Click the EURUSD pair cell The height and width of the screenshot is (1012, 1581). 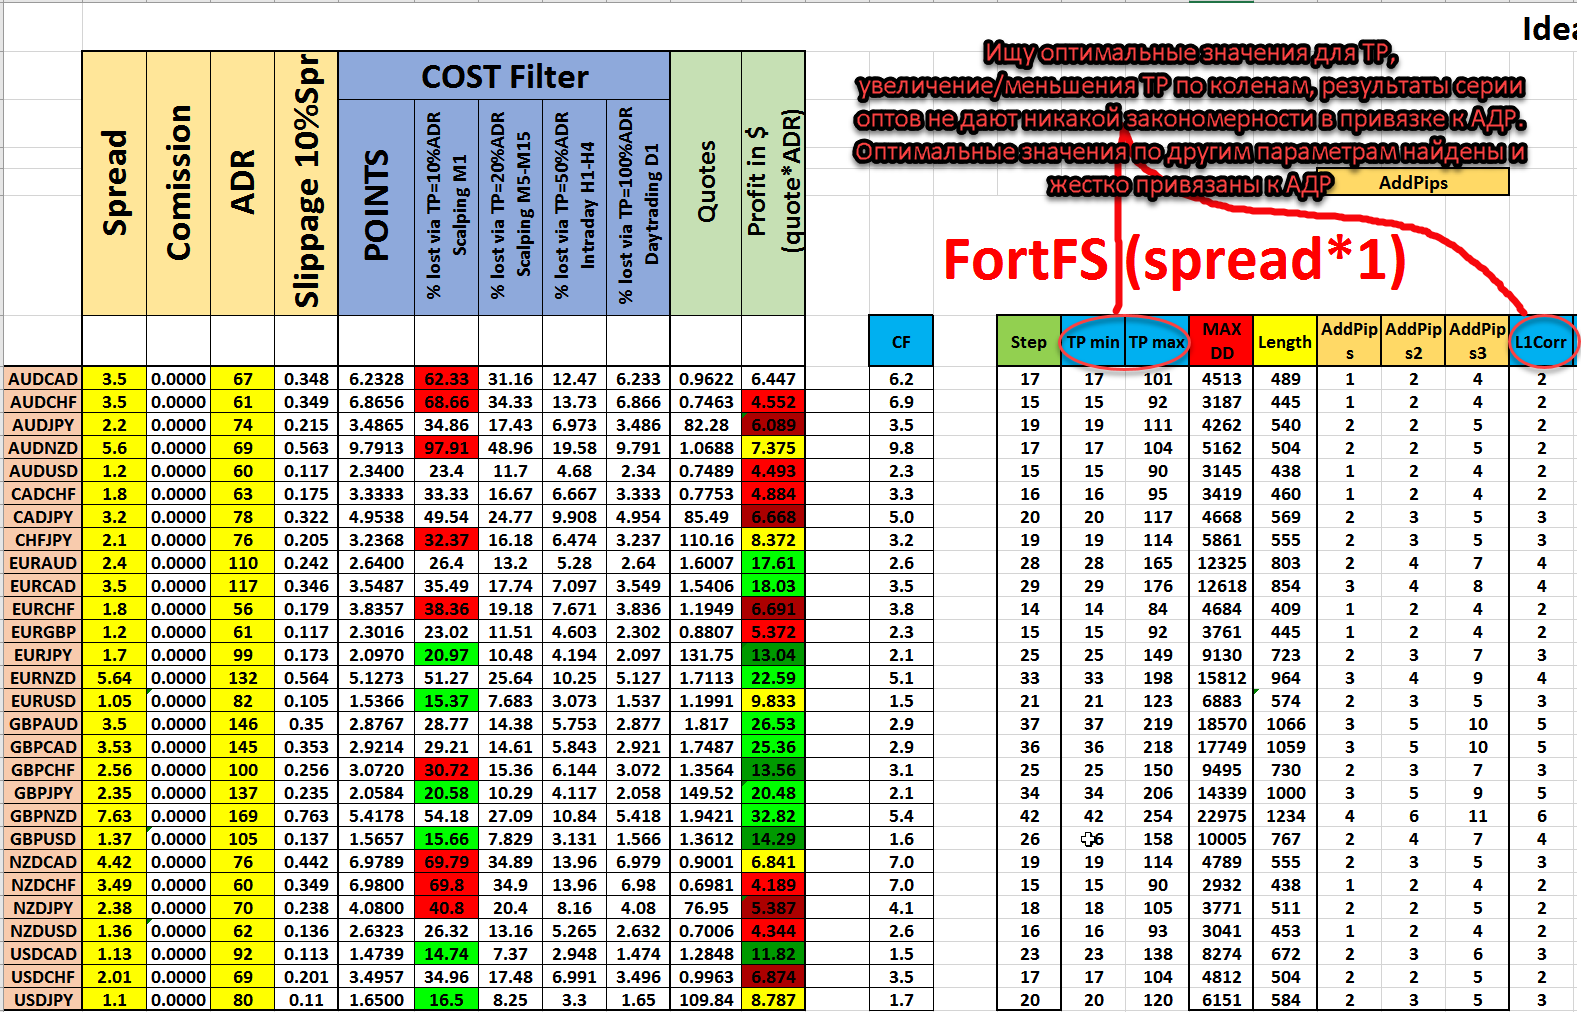pyautogui.click(x=43, y=701)
